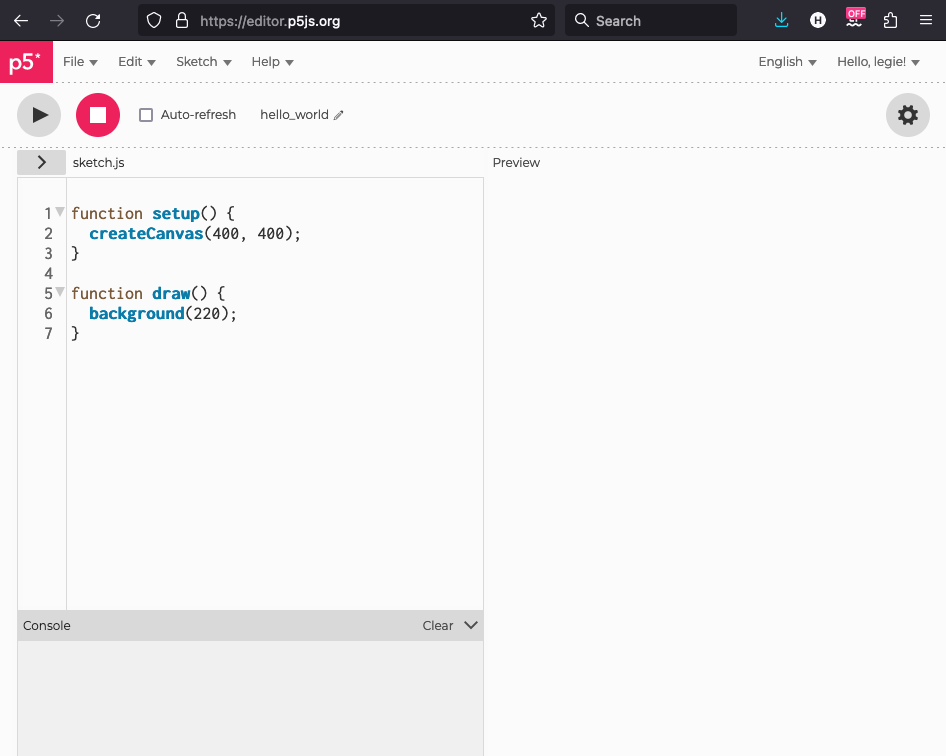946x756 pixels.
Task: Click the play sketch button
Action: tap(39, 115)
